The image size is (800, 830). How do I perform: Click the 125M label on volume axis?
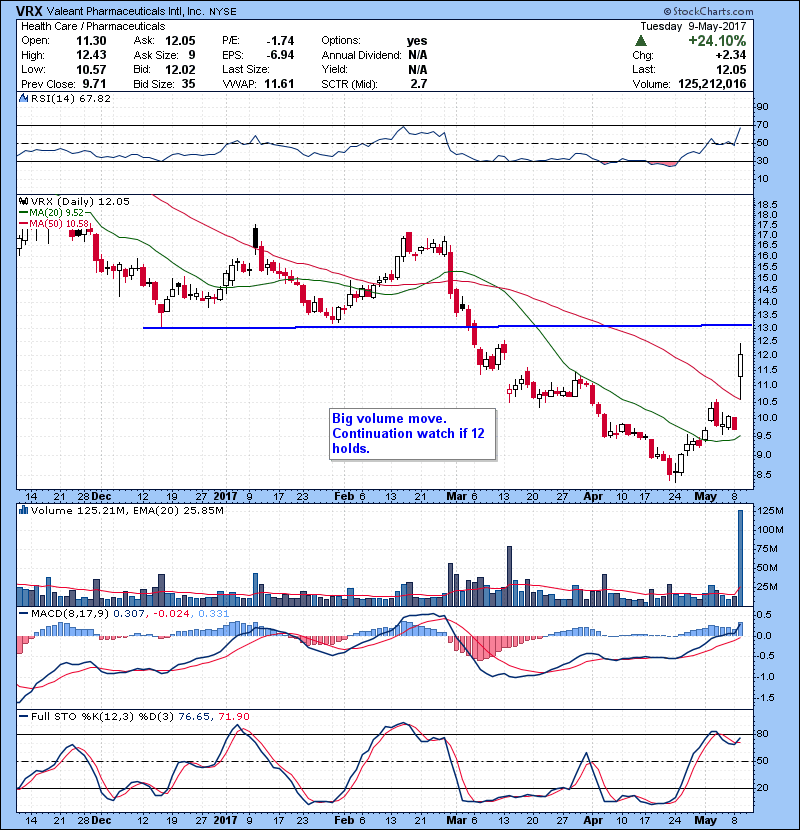pos(771,511)
